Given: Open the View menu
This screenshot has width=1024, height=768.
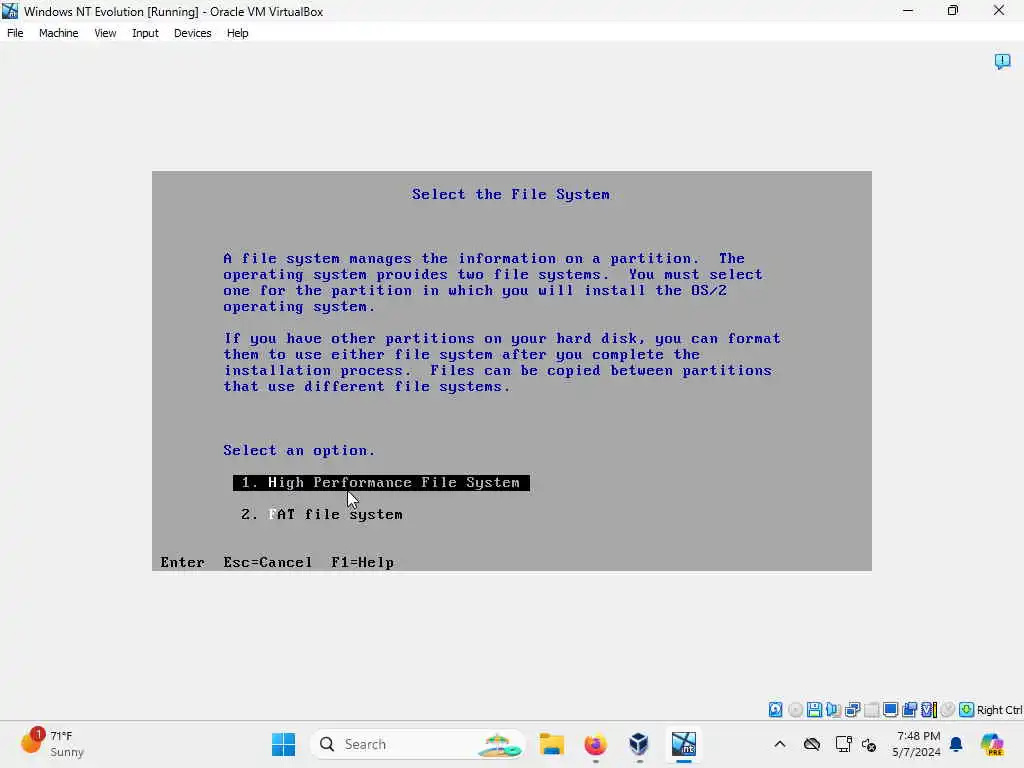Looking at the screenshot, I should [x=104, y=33].
